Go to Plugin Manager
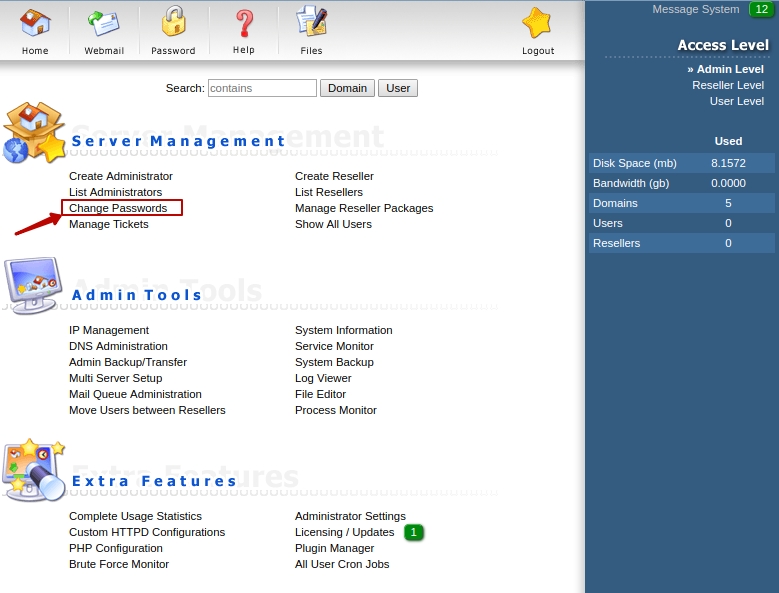779x593 pixels. [x=334, y=548]
